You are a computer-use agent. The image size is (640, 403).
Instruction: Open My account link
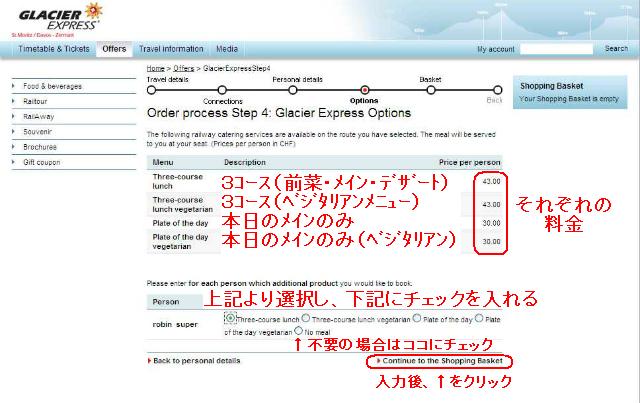[x=496, y=49]
